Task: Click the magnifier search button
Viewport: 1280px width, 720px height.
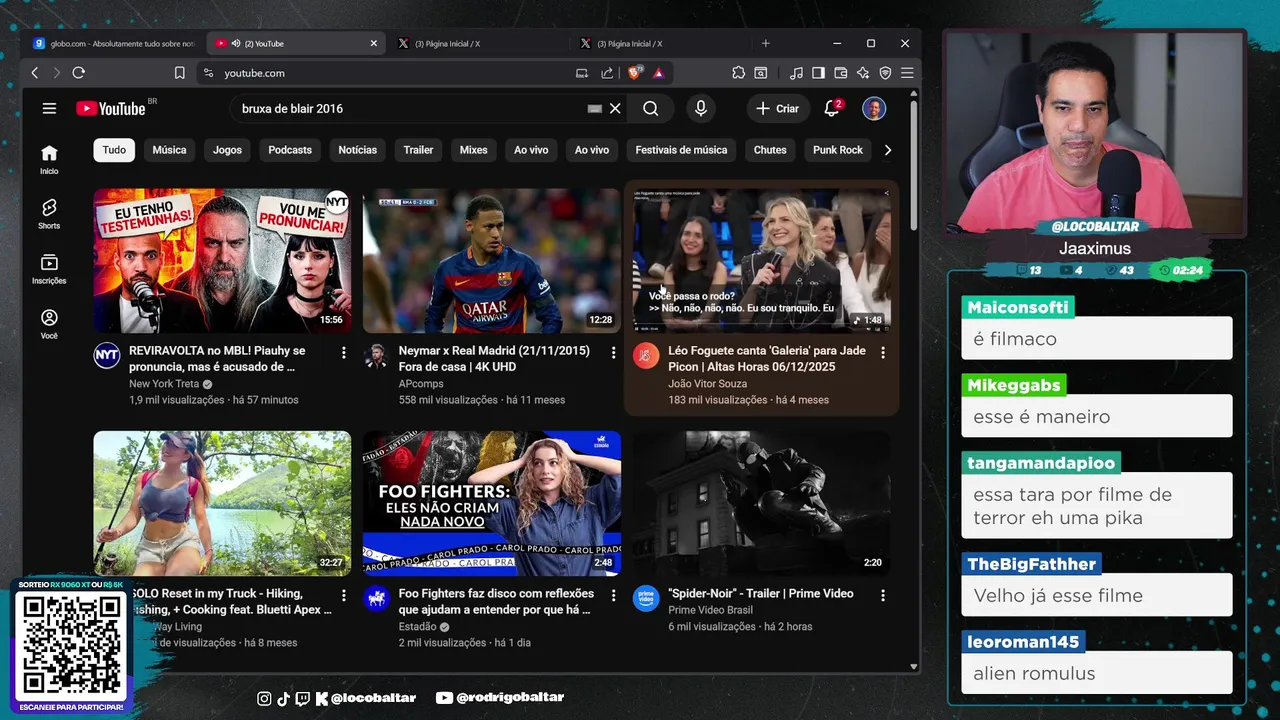Action: pos(651,108)
